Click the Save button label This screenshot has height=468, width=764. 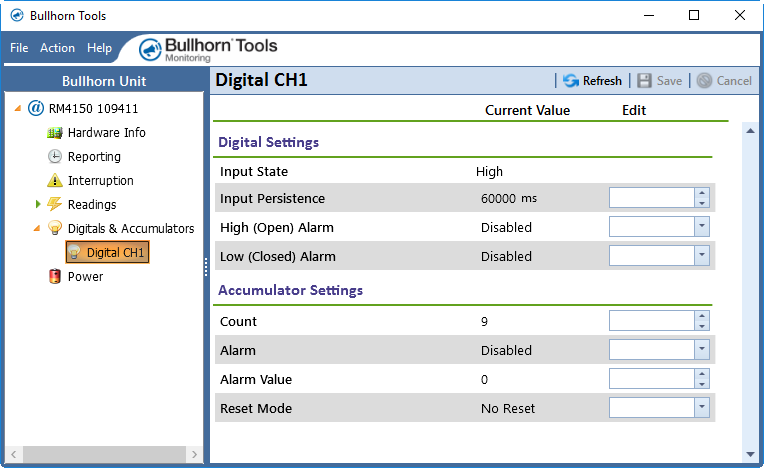(x=669, y=80)
